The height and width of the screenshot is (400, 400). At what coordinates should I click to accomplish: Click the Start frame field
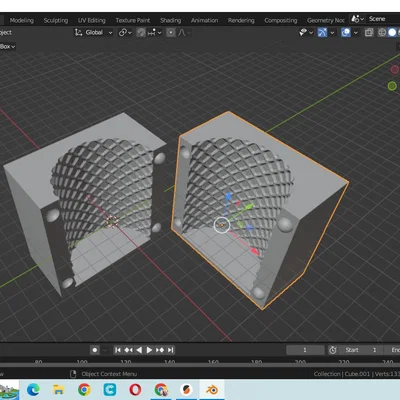coord(363,350)
